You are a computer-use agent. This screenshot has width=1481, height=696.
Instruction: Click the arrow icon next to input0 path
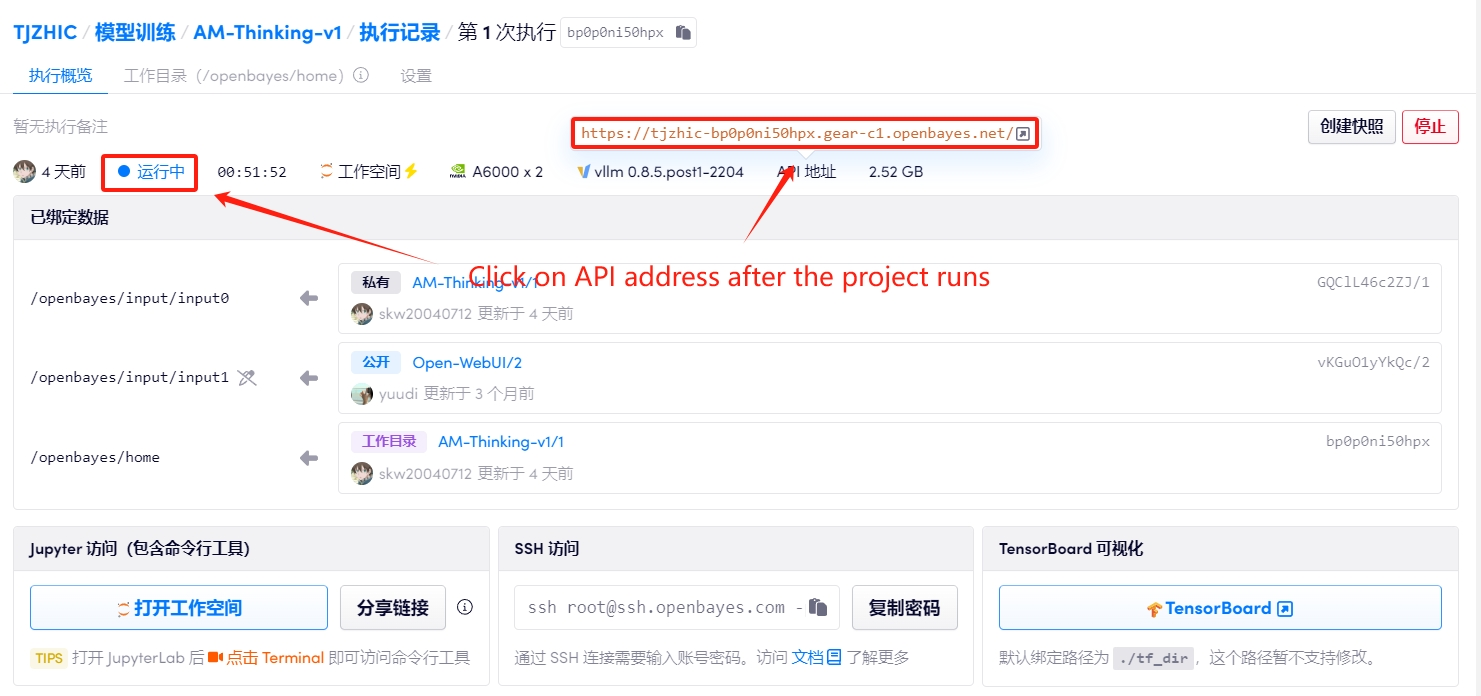(309, 298)
